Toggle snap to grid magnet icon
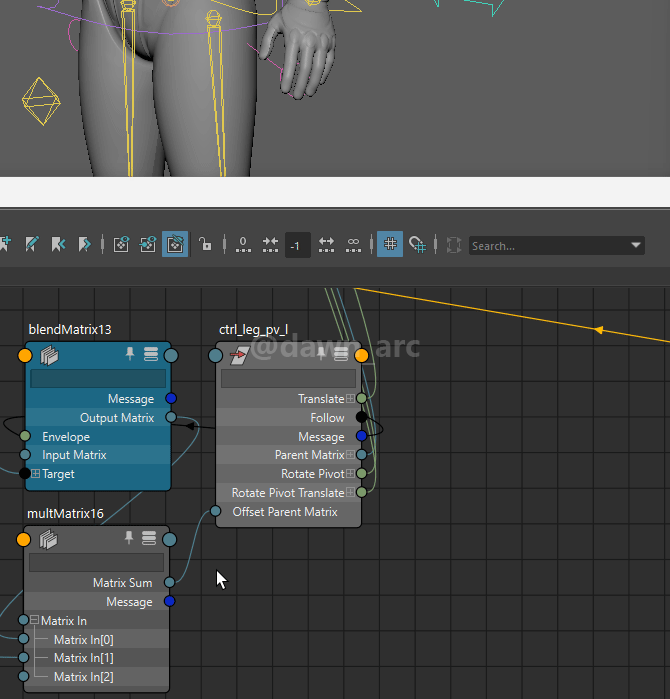670x699 pixels. 417,244
